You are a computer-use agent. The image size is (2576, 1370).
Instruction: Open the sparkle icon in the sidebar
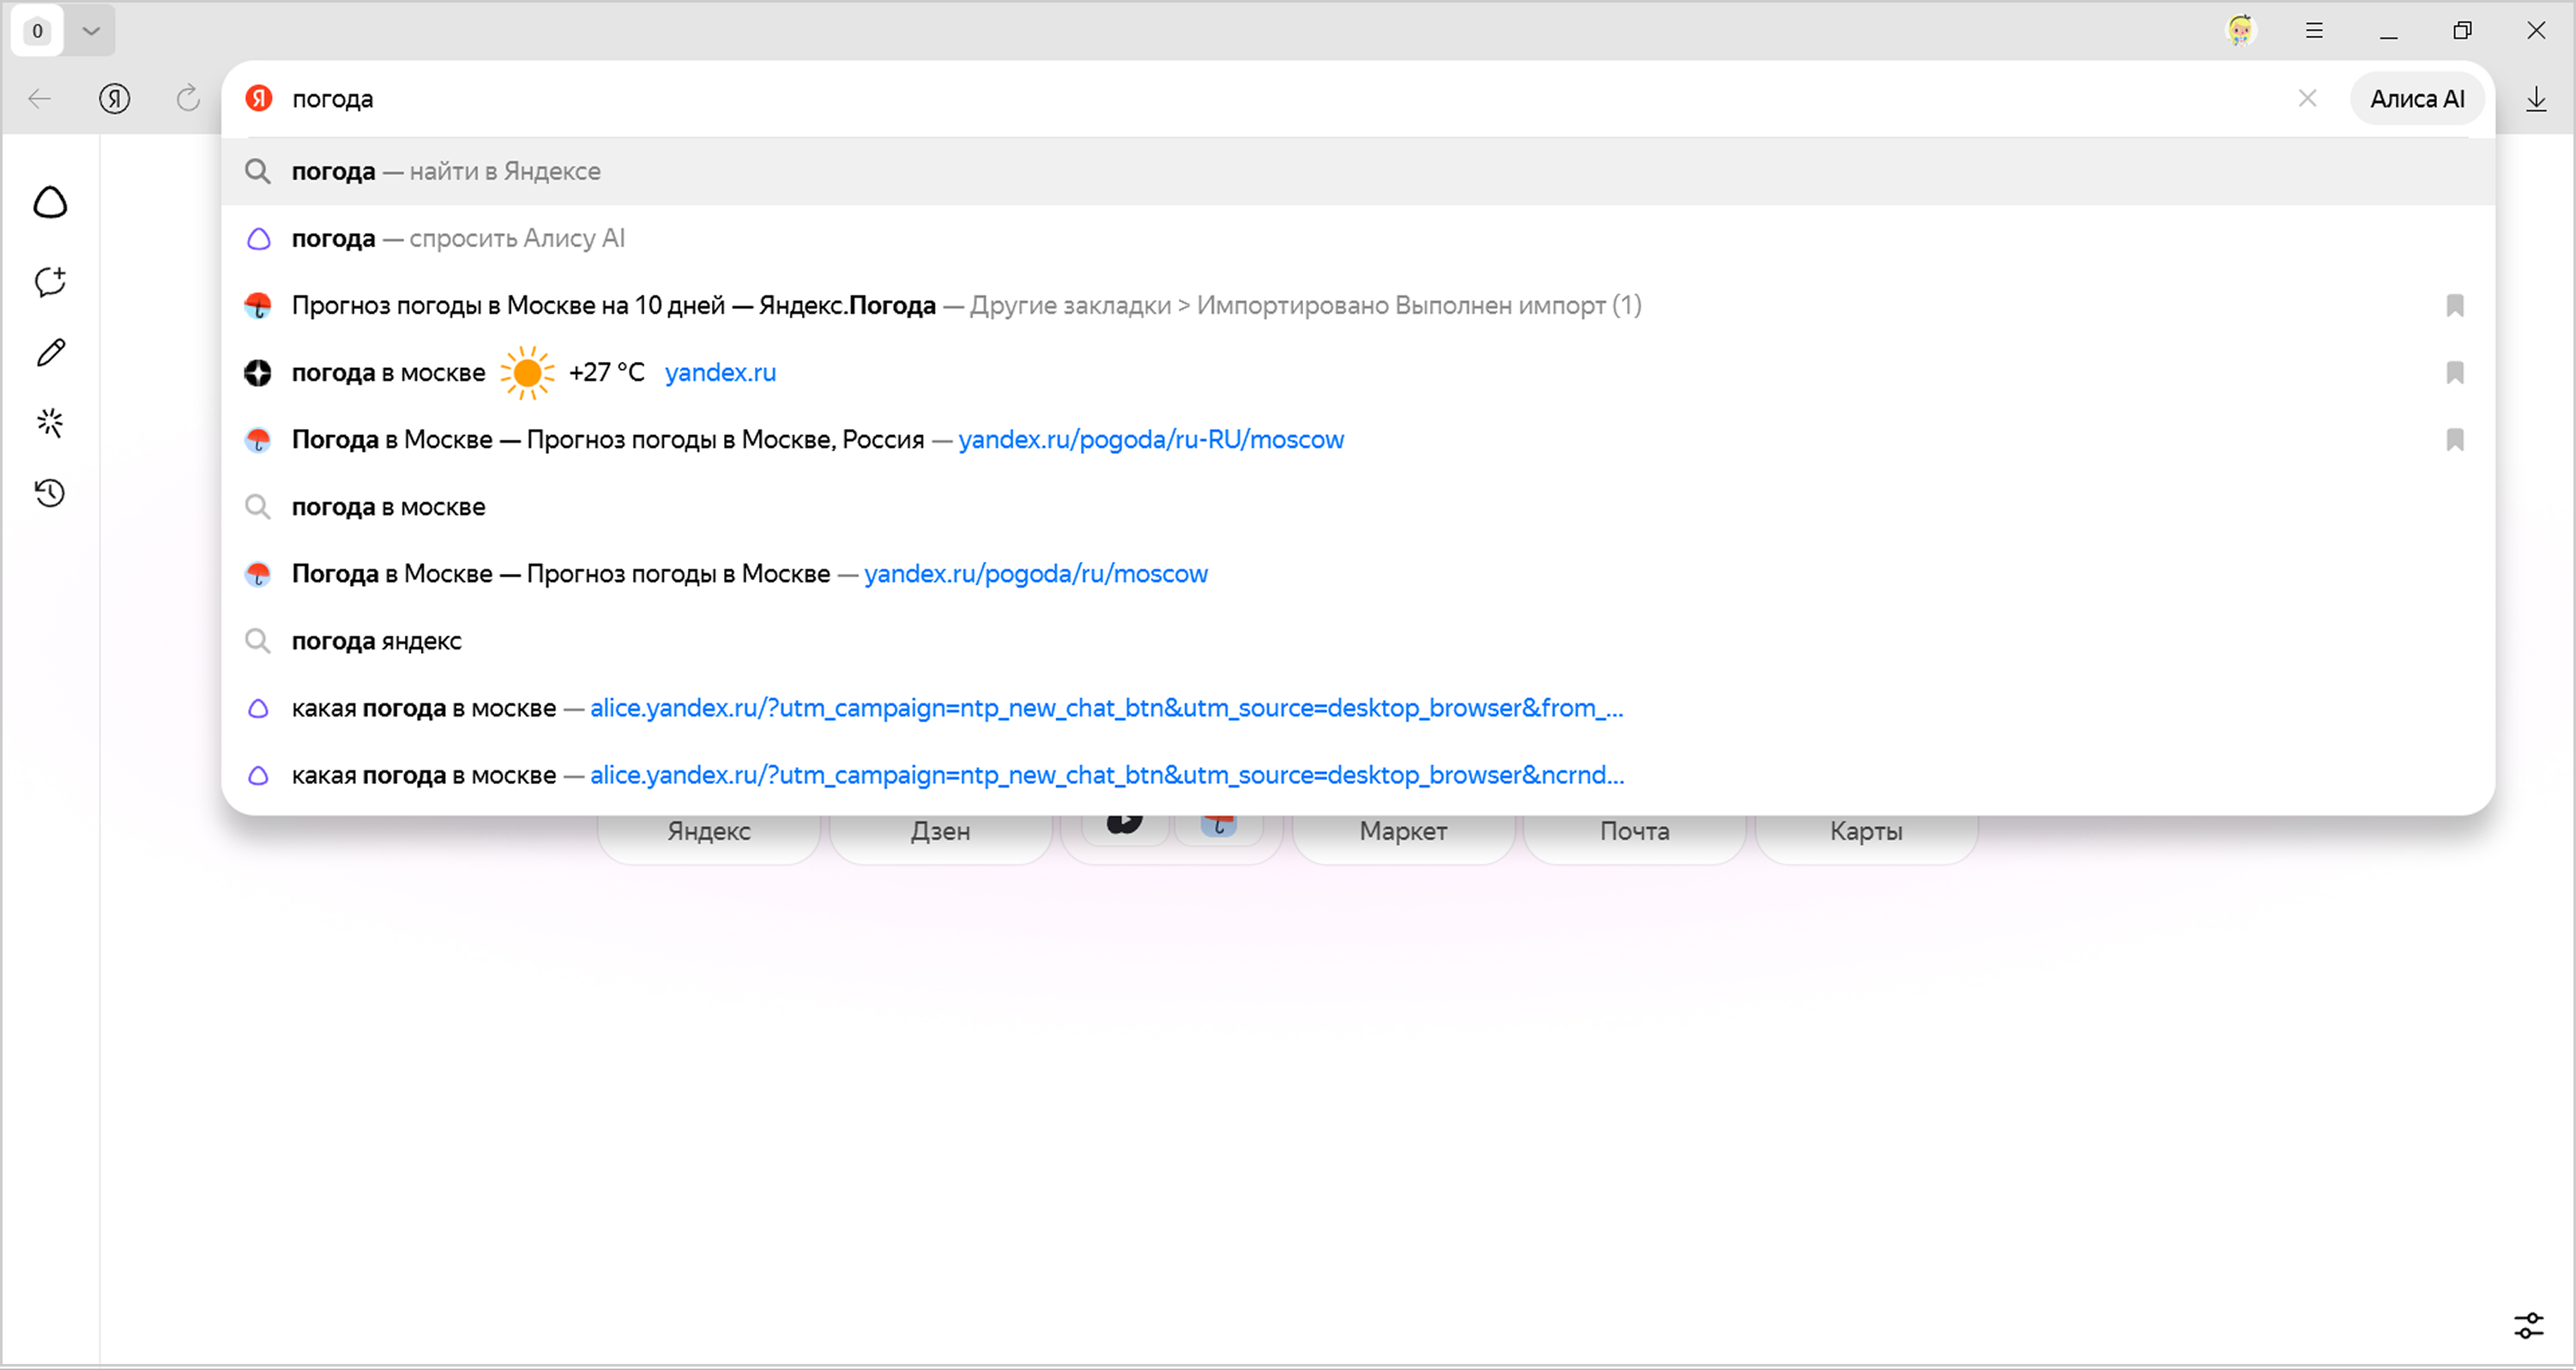(50, 423)
